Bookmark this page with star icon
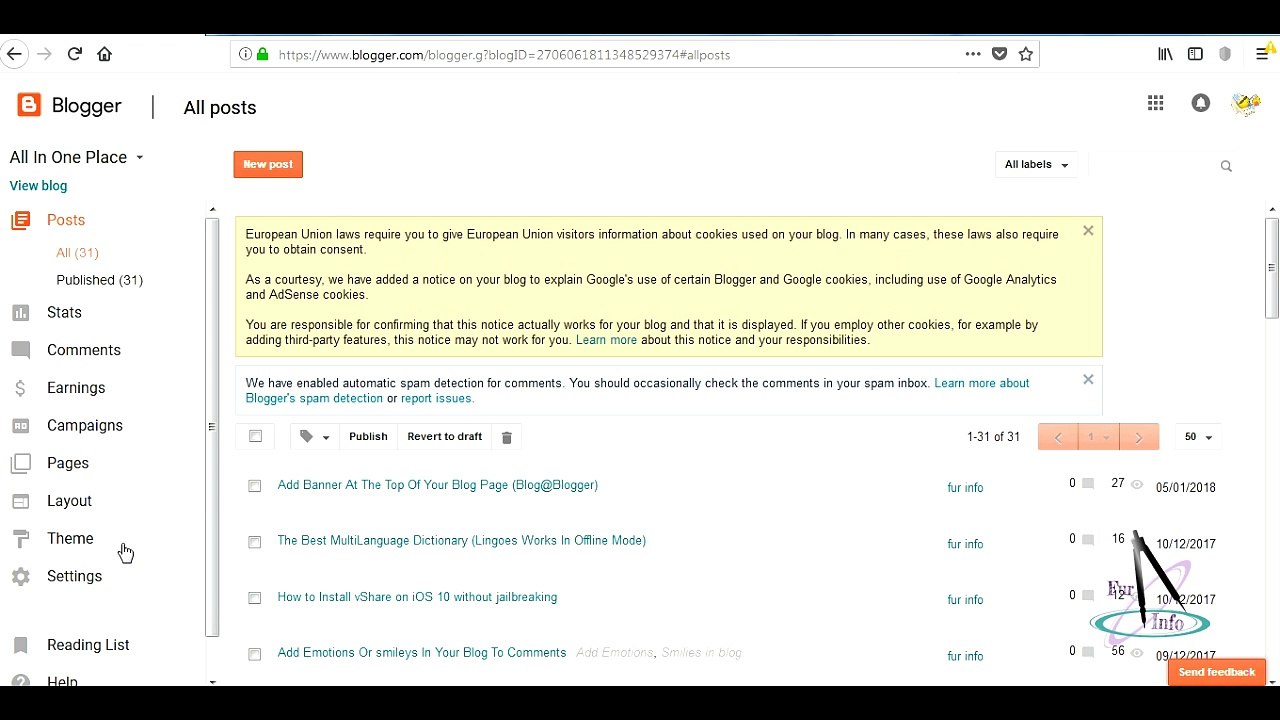Image resolution: width=1280 pixels, height=720 pixels. point(1025,54)
